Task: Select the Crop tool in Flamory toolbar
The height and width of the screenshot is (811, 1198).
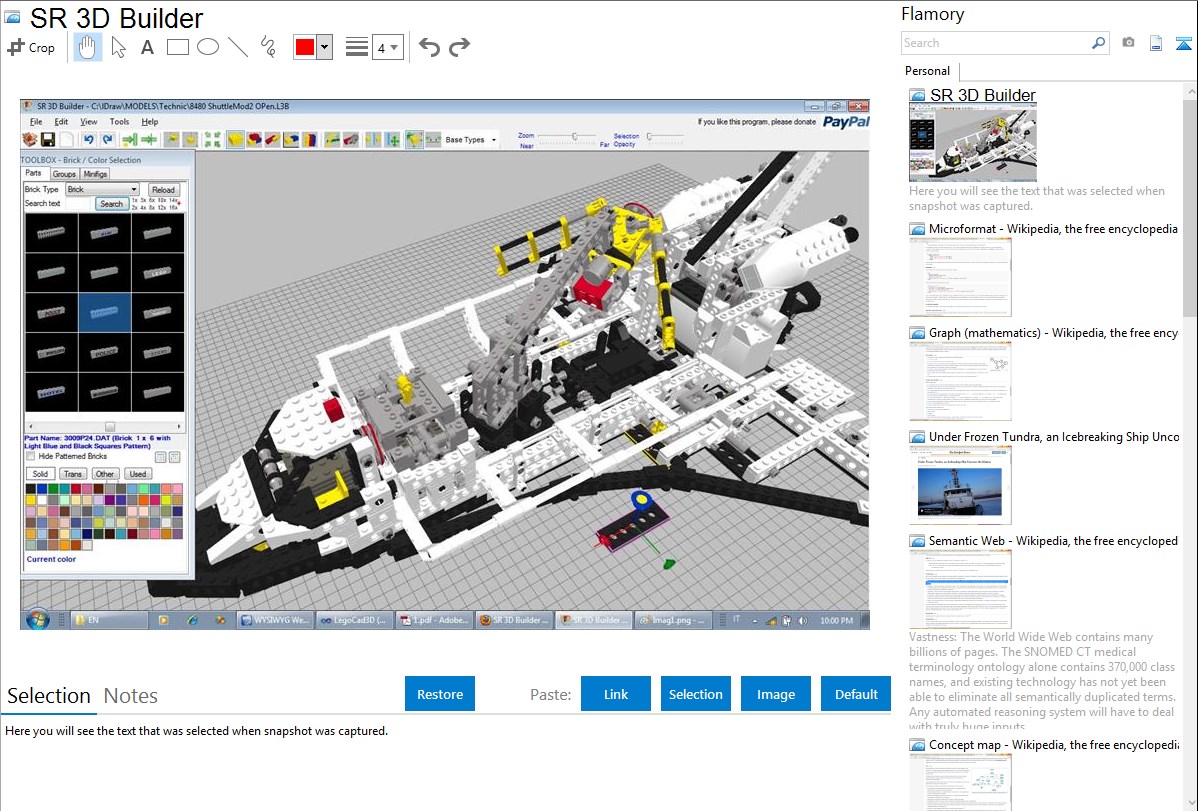Action: click(31, 47)
